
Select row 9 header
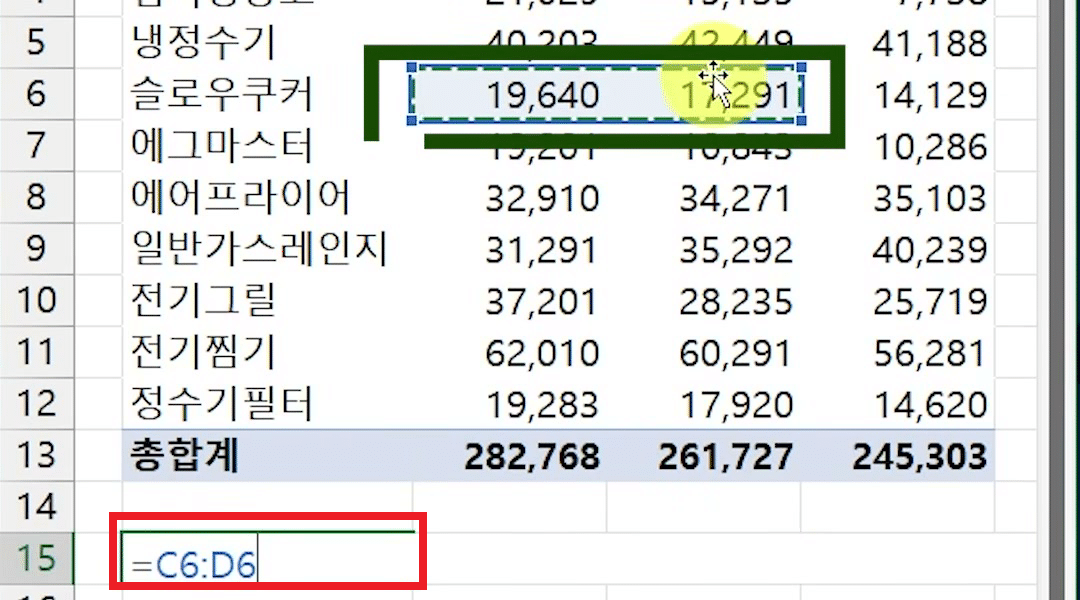coord(37,249)
